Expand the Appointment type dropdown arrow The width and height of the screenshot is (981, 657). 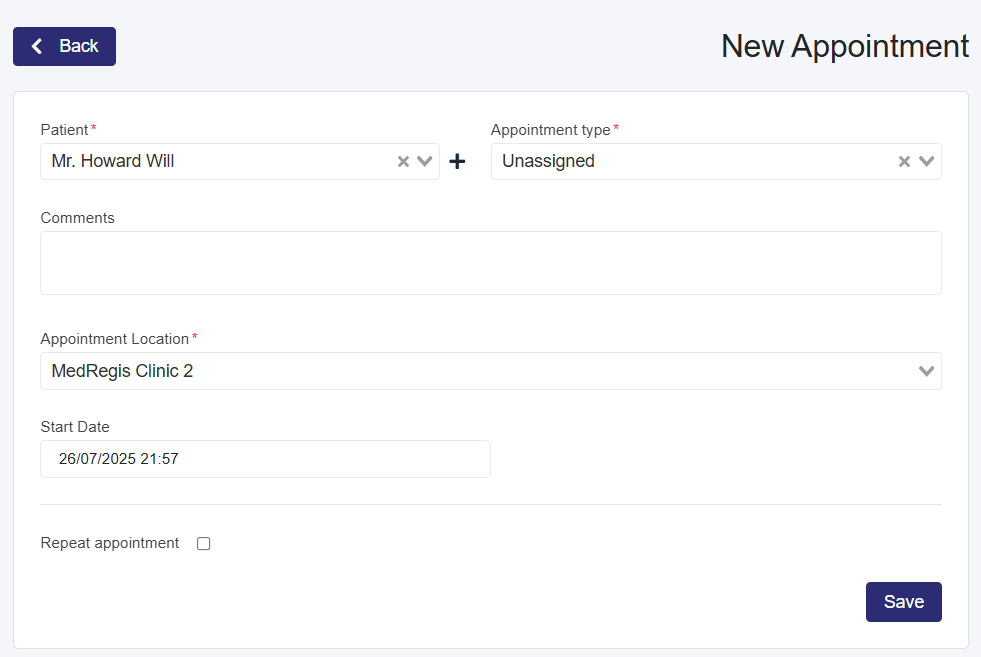click(927, 162)
